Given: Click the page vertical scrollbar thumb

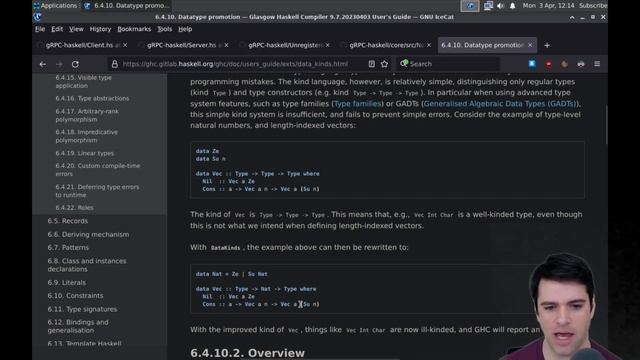Looking at the screenshot, I should [606, 125].
